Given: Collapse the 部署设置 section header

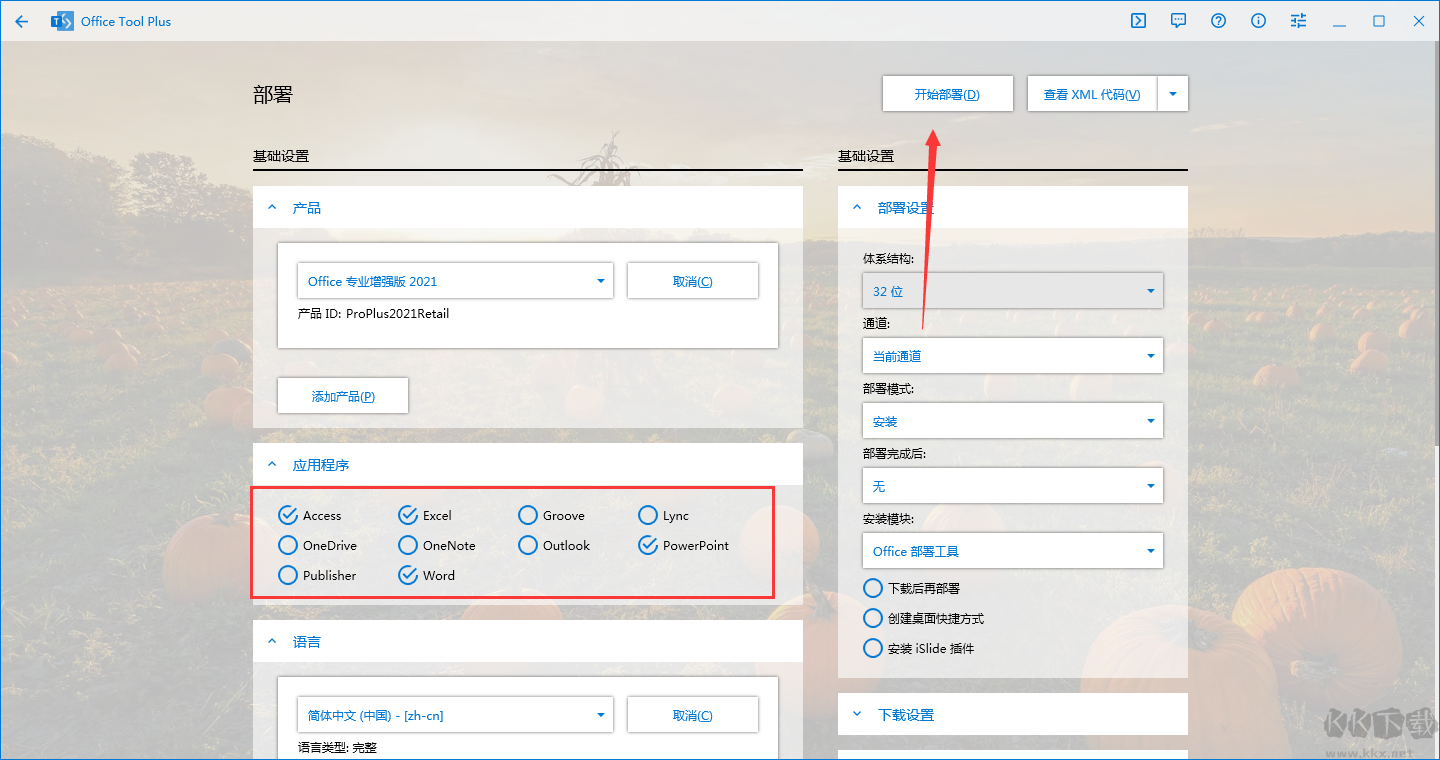Looking at the screenshot, I should (857, 207).
